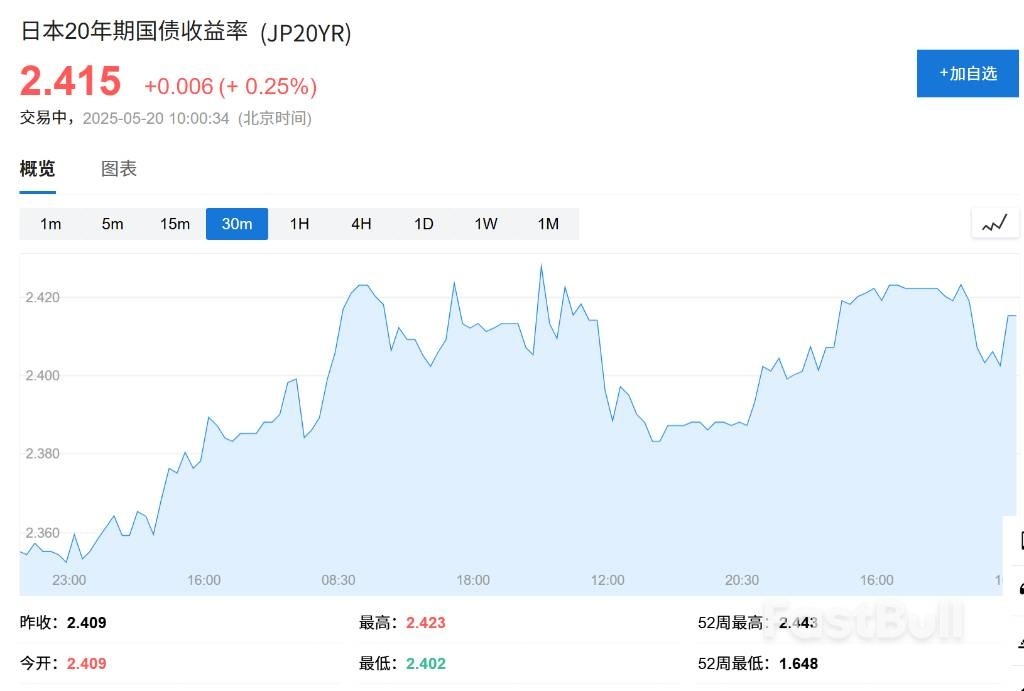Open the chart type line icon

pos(995,223)
